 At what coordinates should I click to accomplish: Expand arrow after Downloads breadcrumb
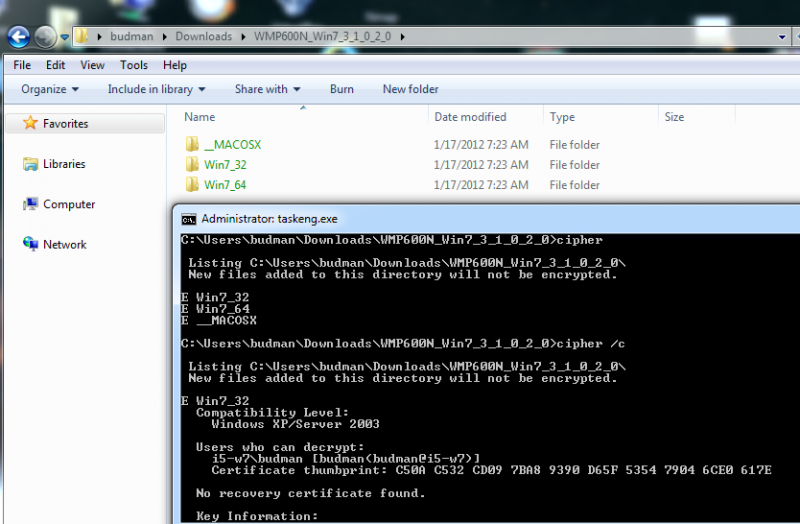(x=243, y=37)
